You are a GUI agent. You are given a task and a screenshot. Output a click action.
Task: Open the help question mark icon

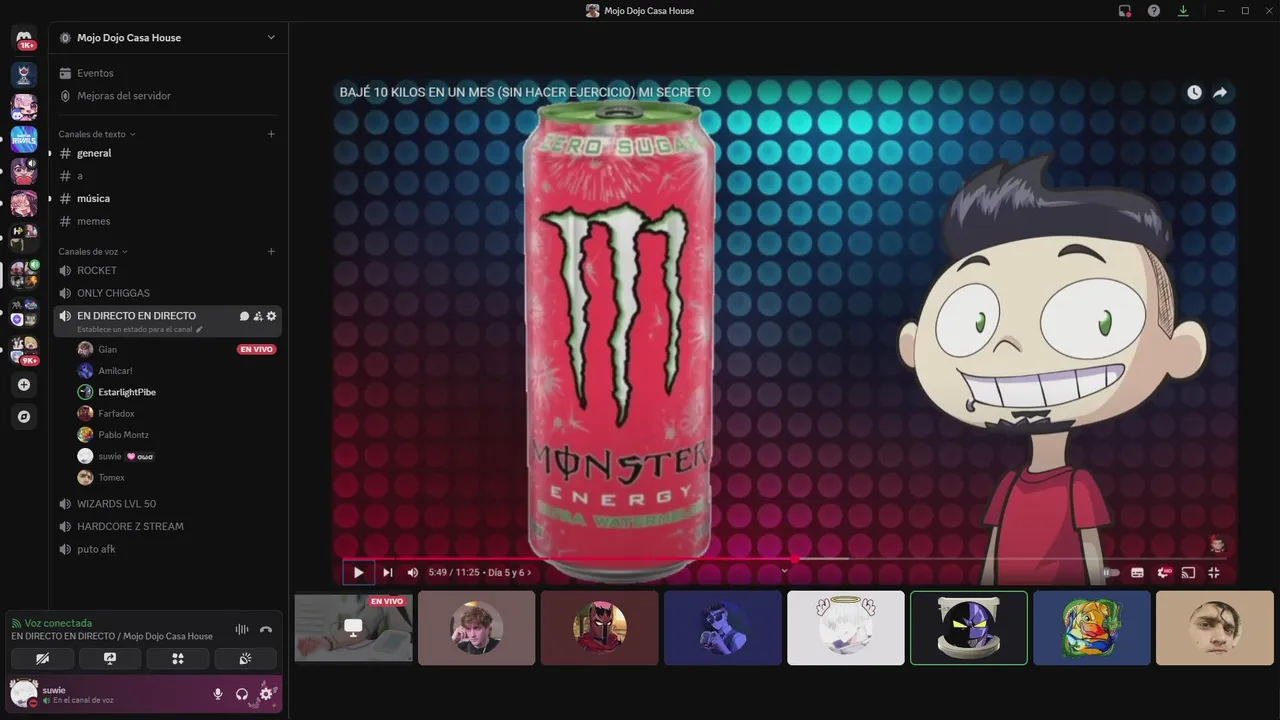tap(1154, 10)
